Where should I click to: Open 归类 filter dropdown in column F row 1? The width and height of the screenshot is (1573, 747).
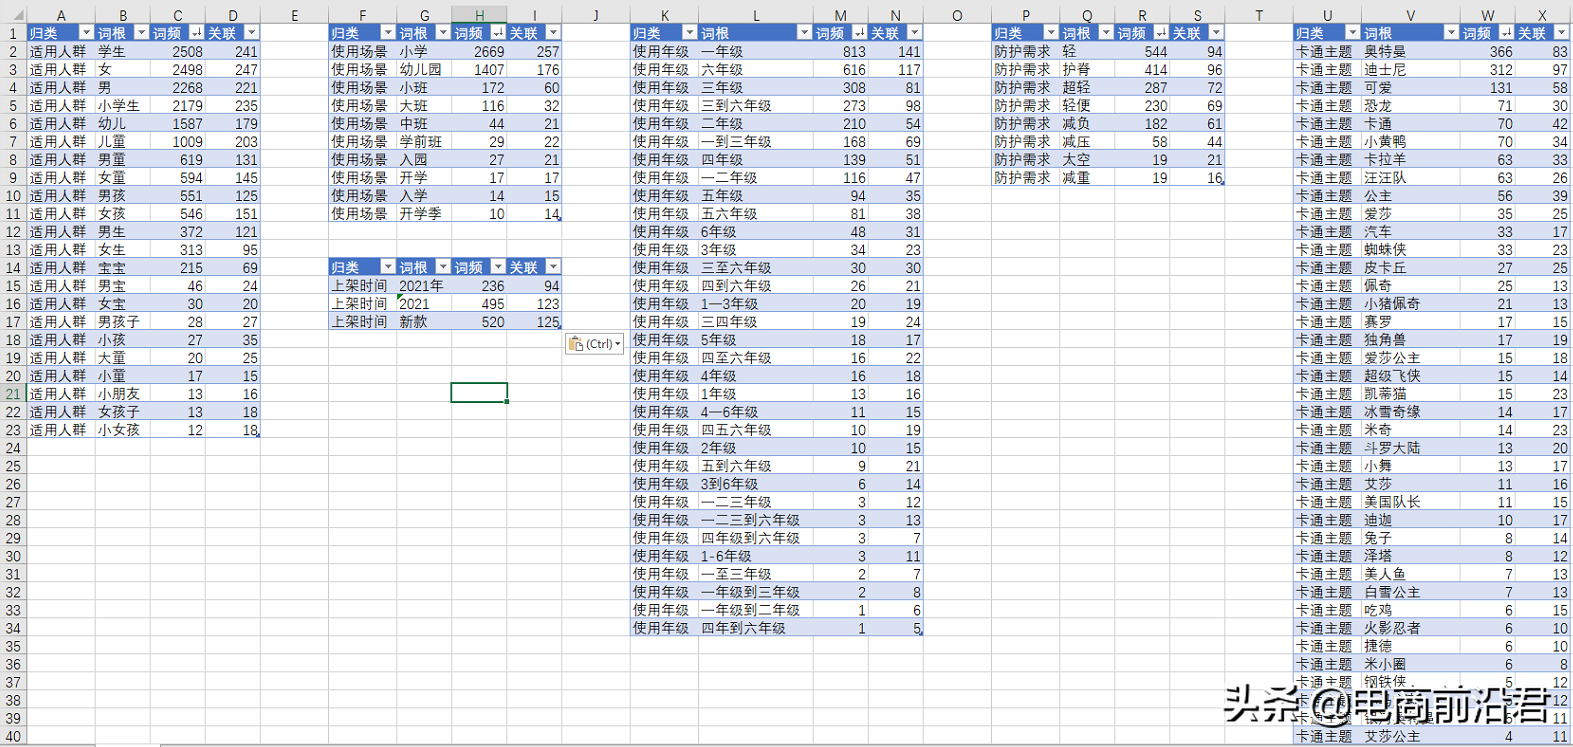[388, 33]
